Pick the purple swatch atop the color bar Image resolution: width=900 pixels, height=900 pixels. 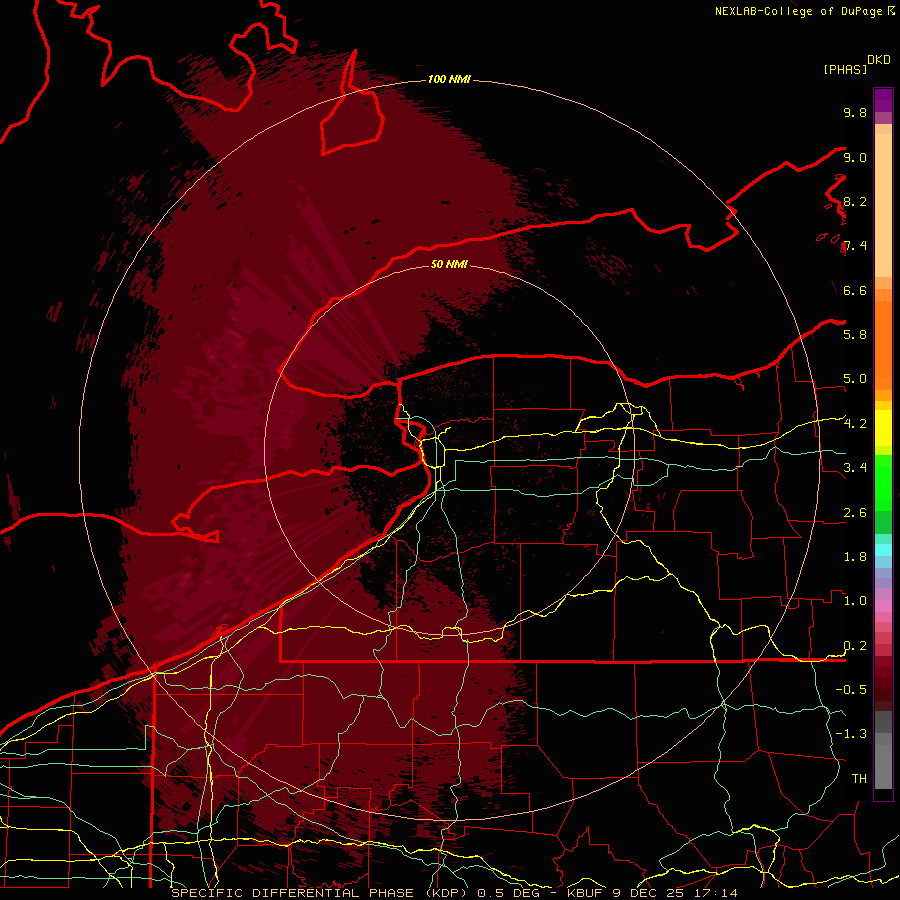883,100
